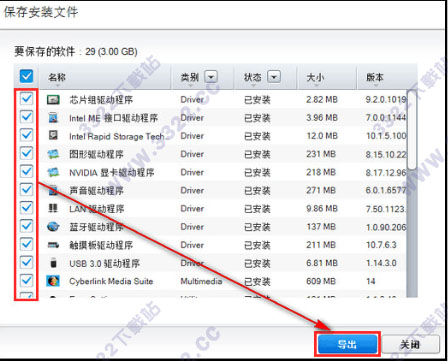The height and width of the screenshot is (361, 448).
Task: Click the 137 MB size cell
Action: click(321, 227)
